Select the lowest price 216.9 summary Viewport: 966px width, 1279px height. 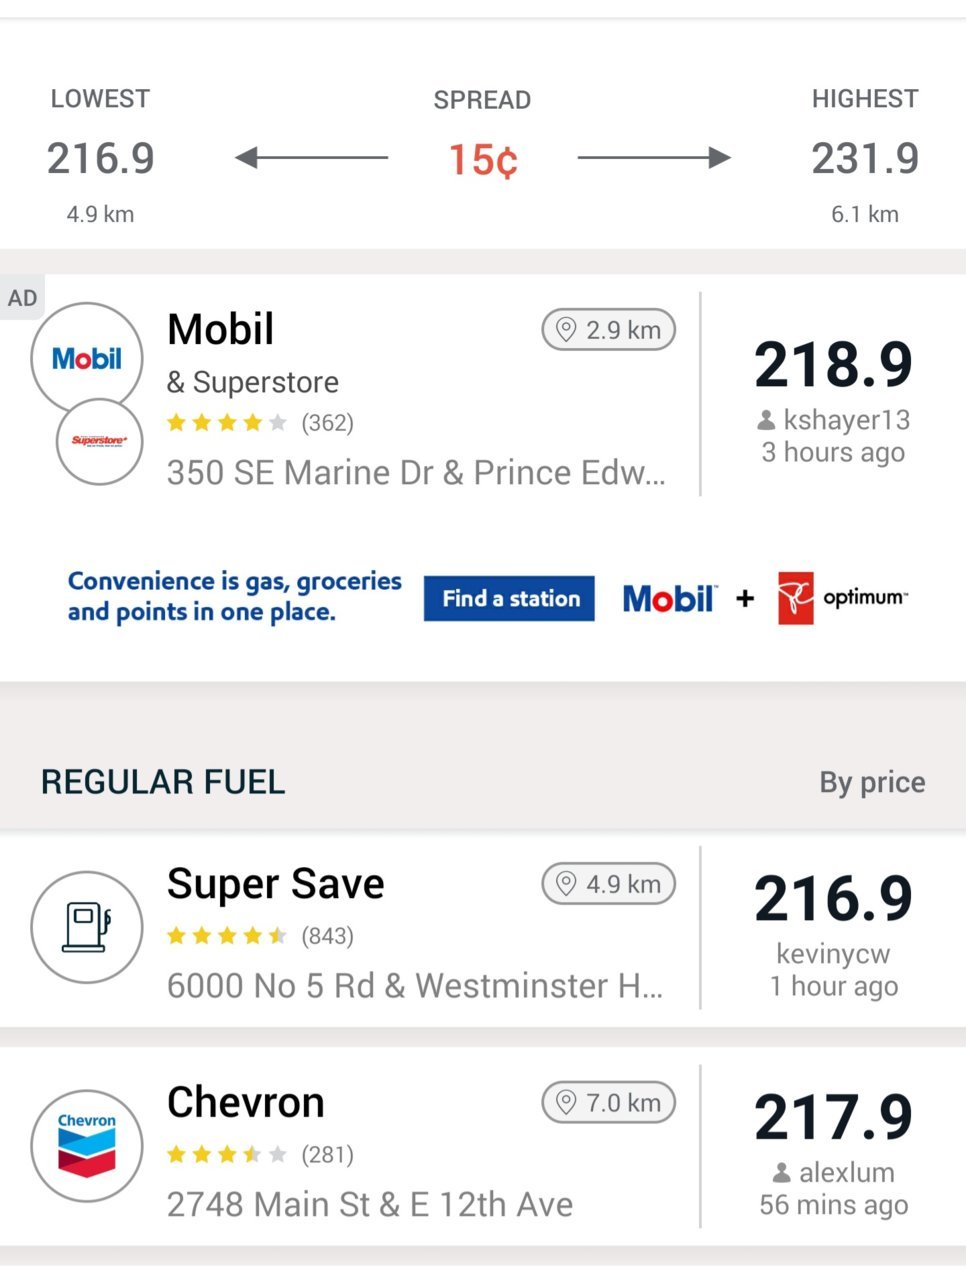coord(101,157)
